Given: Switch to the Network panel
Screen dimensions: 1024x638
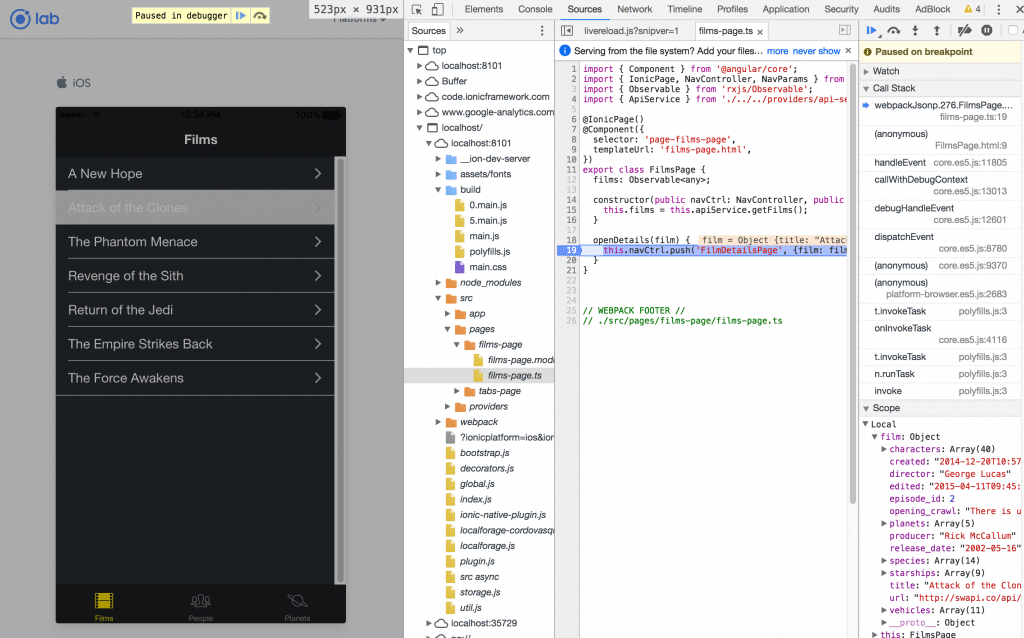Looking at the screenshot, I should (635, 9).
